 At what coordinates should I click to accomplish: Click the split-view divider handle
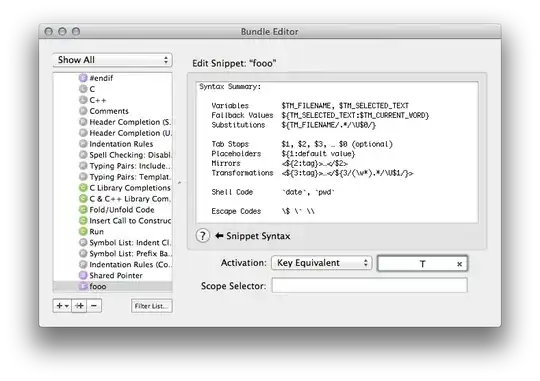[179, 183]
